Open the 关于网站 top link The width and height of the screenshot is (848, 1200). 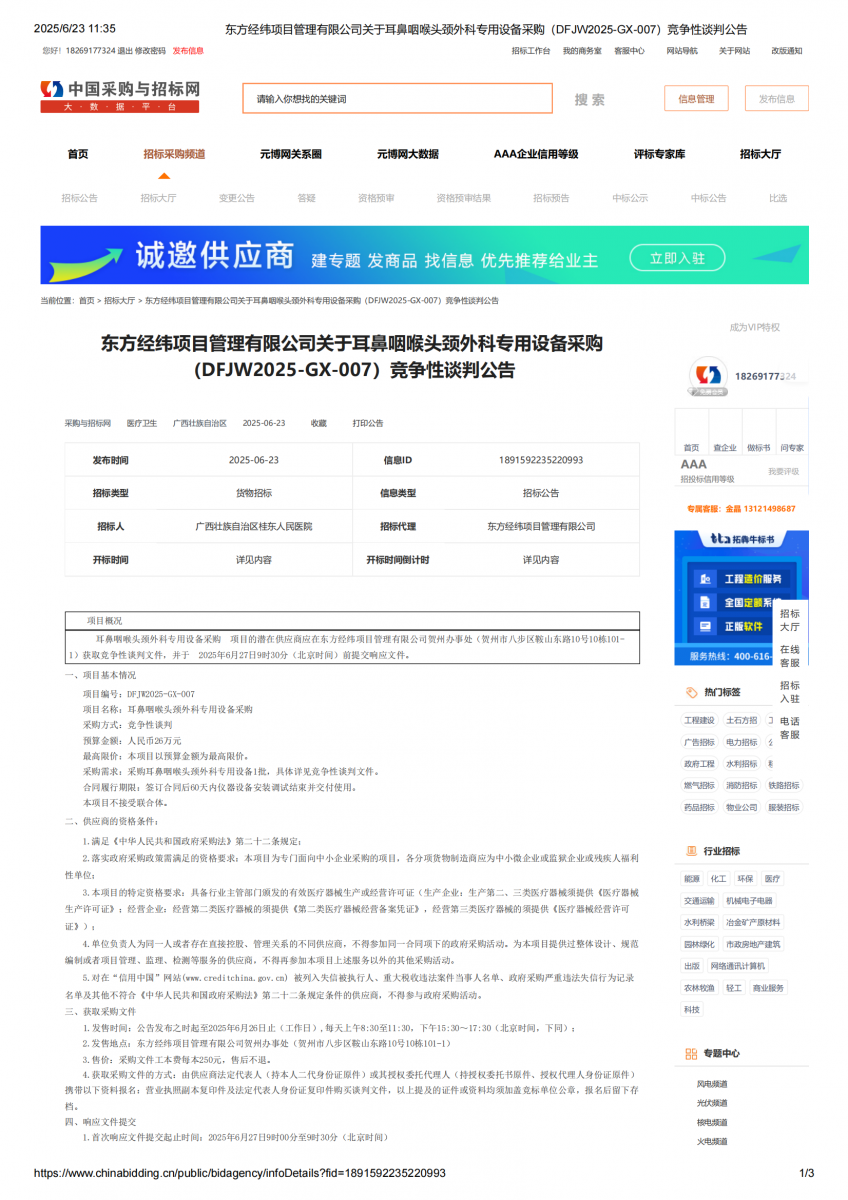[734, 50]
